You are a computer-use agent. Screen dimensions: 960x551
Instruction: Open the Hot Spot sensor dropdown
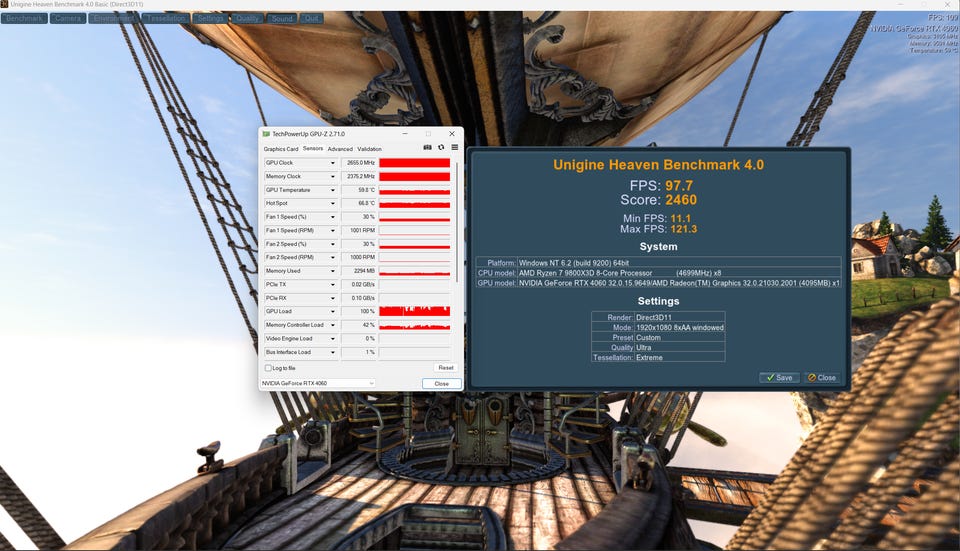click(x=332, y=203)
